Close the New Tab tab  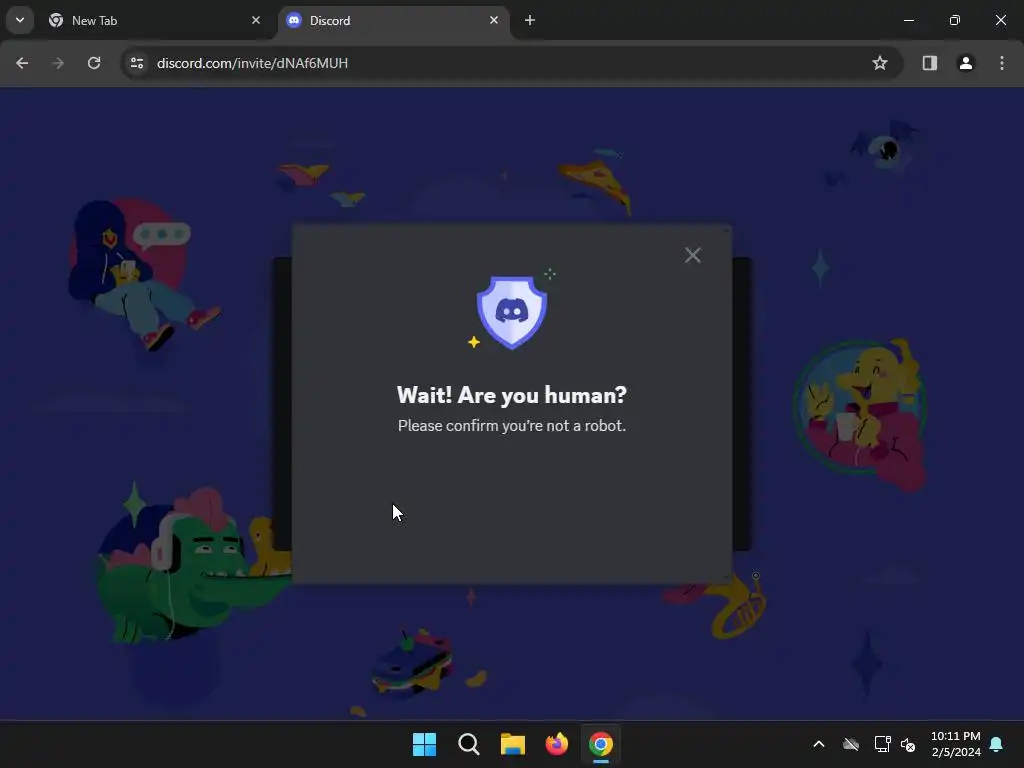256,20
